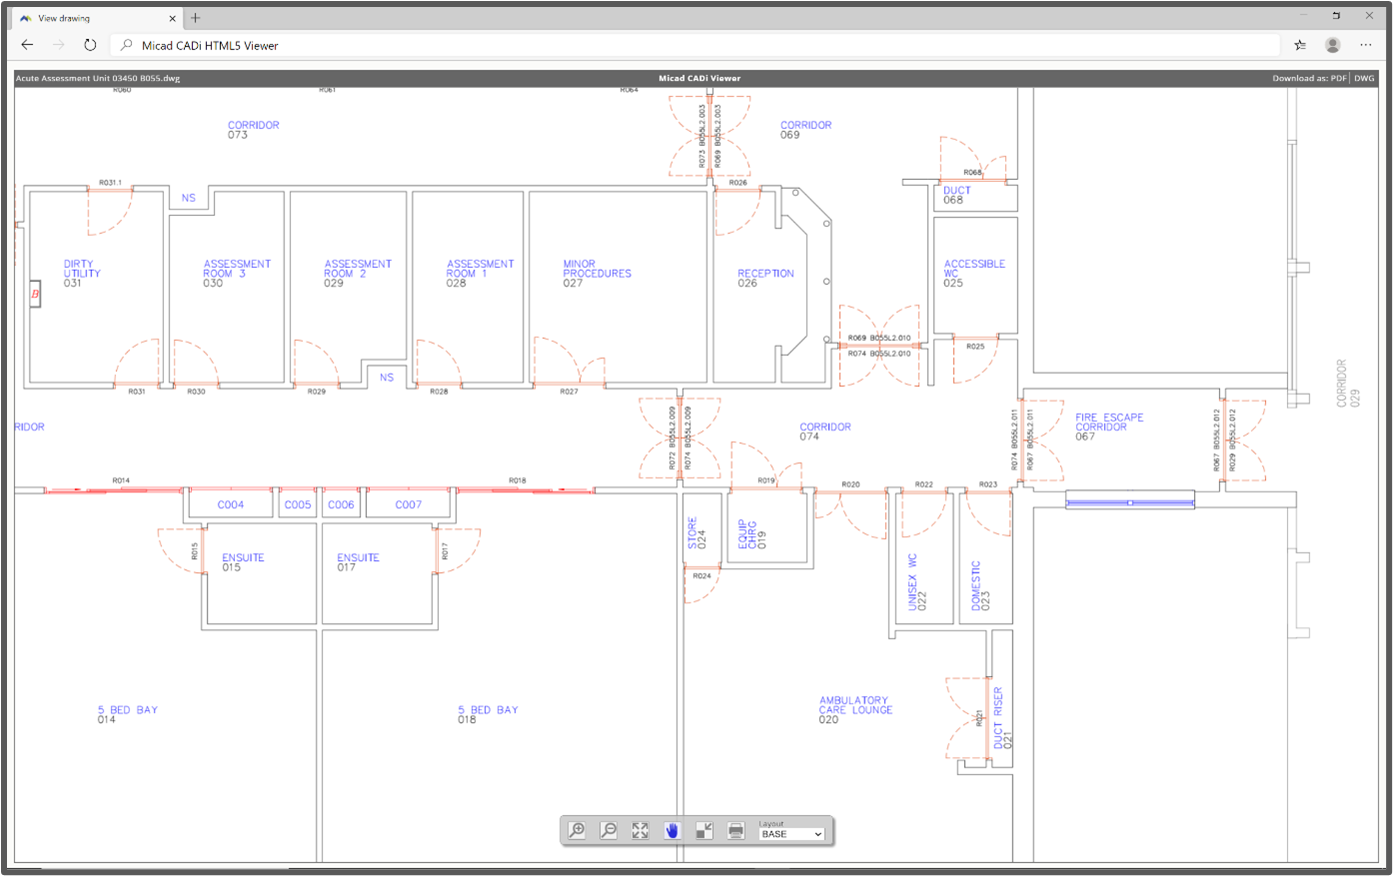Open the print icon in the viewer toolbar
The width and height of the screenshot is (1393, 876).
tap(736, 830)
